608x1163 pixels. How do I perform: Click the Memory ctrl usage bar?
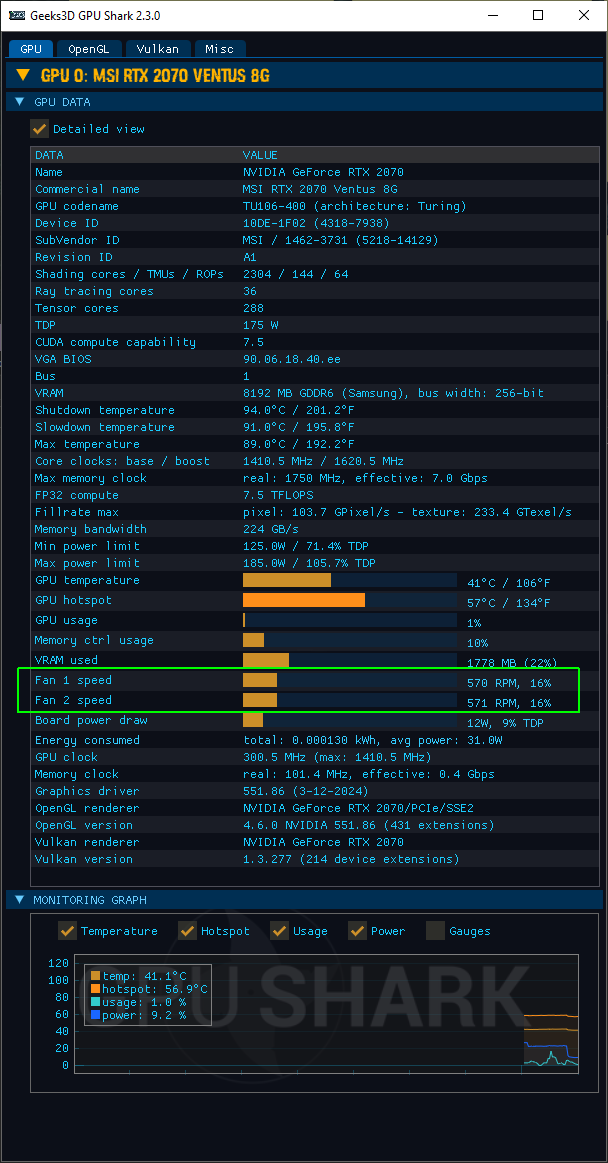tap(350, 640)
